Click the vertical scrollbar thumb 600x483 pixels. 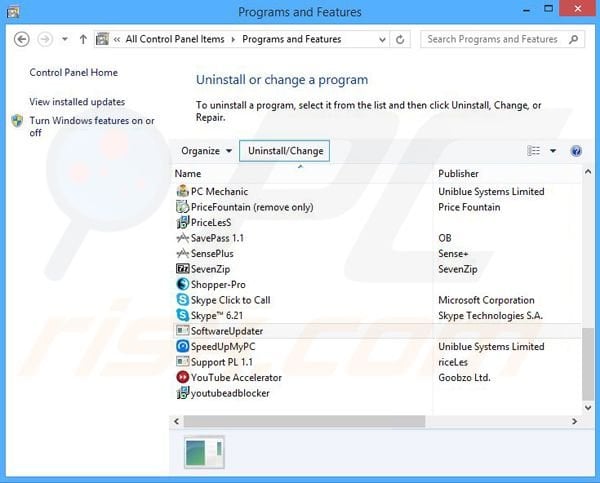pos(588,364)
